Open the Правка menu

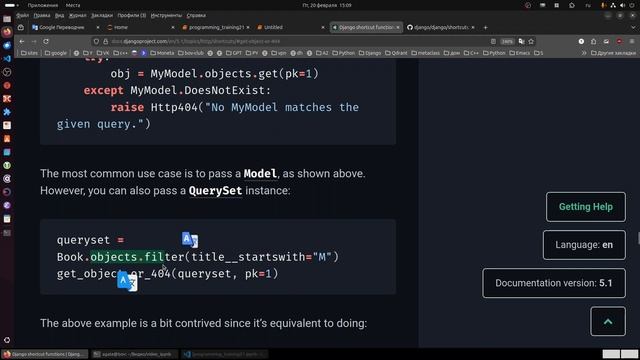[x=42, y=16]
